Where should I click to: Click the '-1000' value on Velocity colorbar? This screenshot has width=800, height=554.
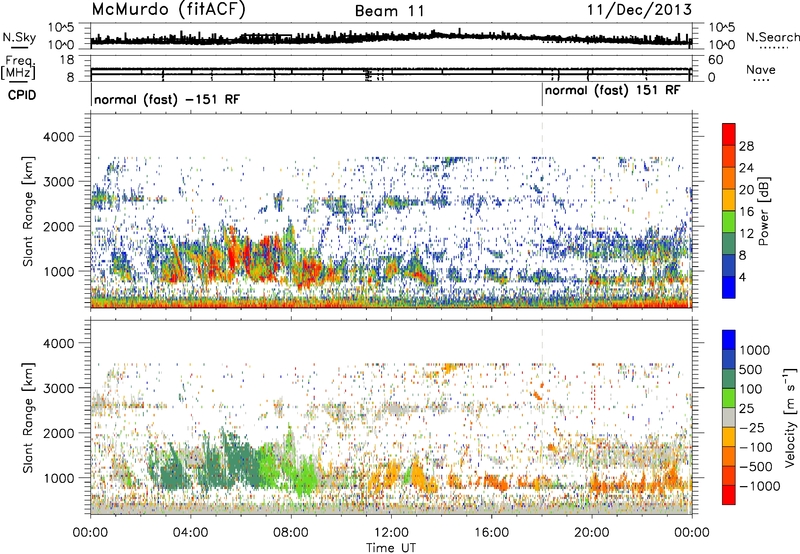tap(759, 486)
